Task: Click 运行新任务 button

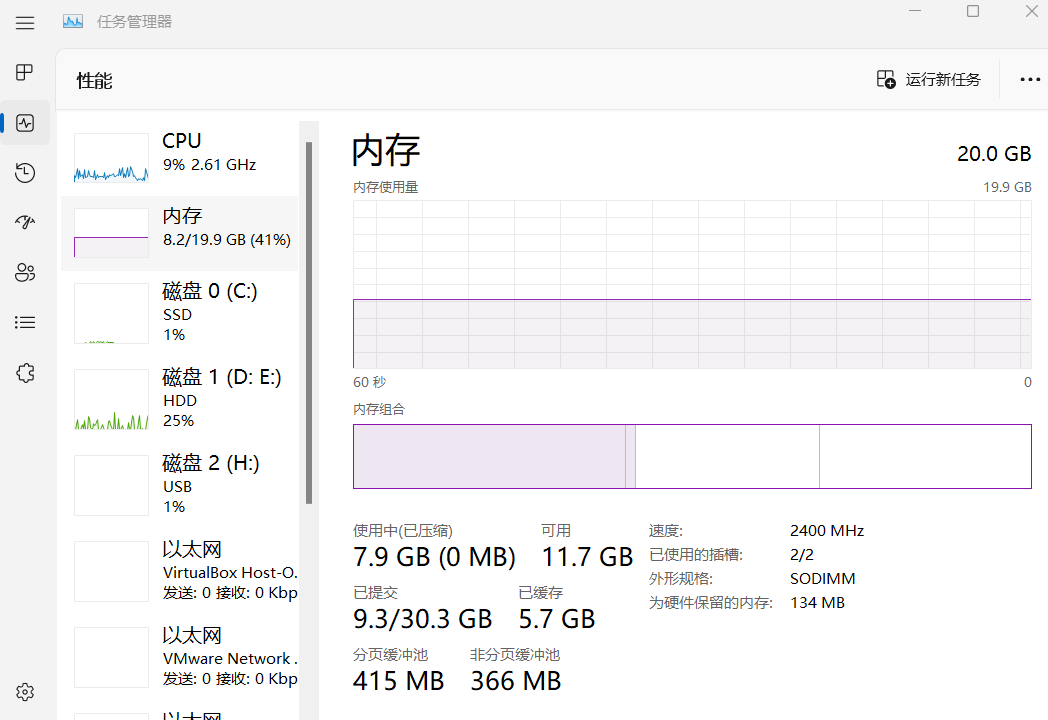Action: coord(928,80)
